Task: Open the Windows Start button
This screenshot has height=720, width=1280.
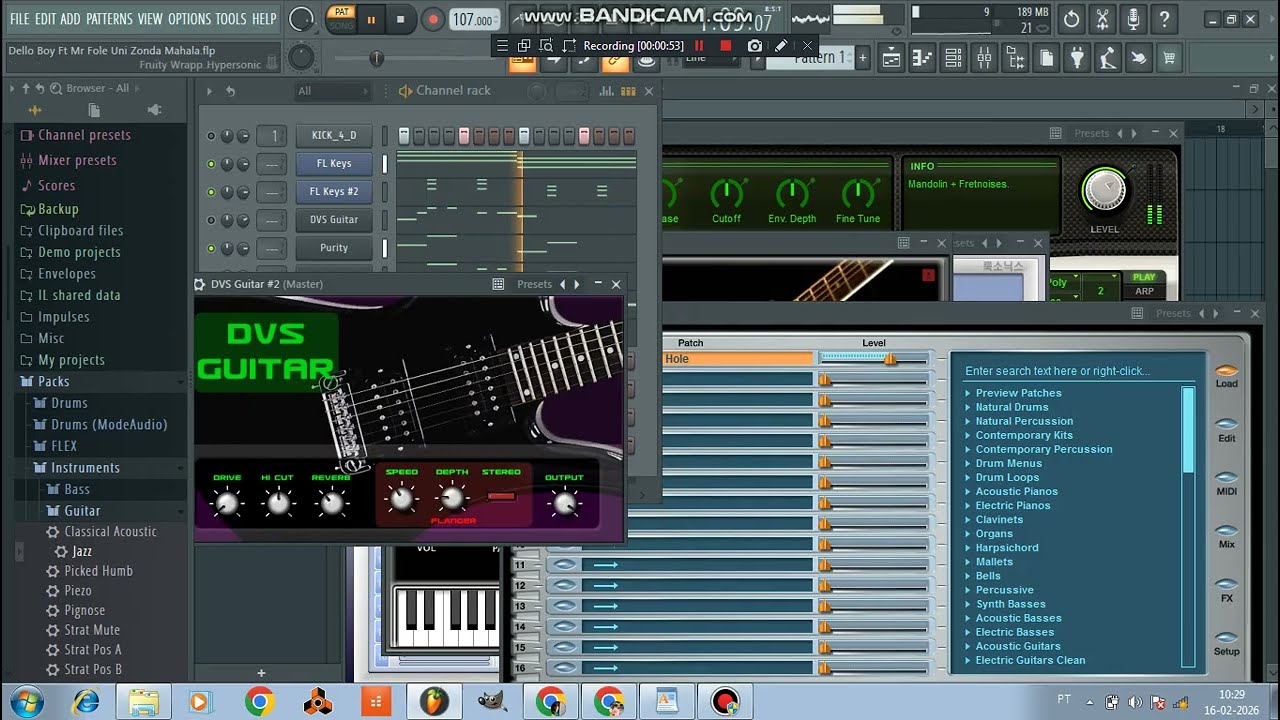Action: coord(28,702)
